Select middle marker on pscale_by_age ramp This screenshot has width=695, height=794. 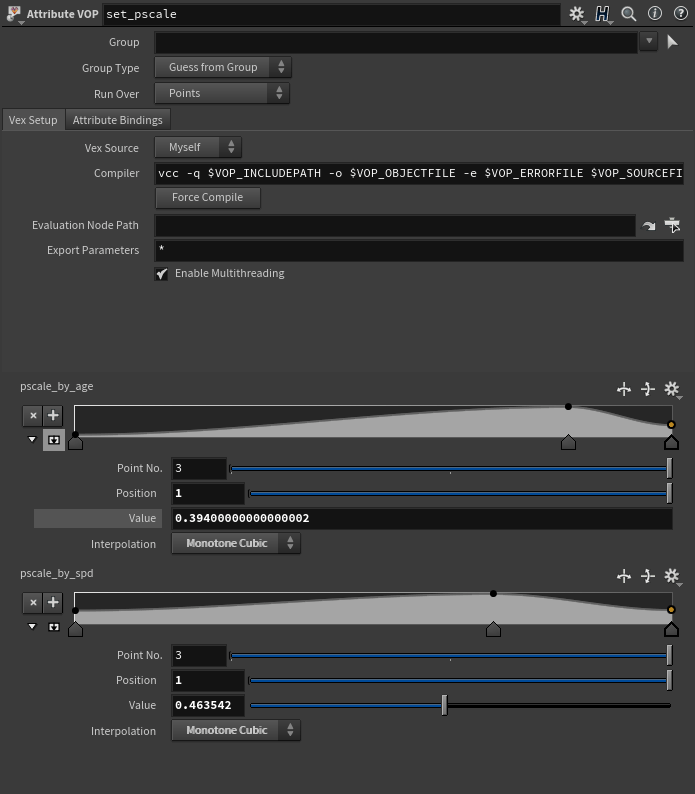tap(568, 442)
